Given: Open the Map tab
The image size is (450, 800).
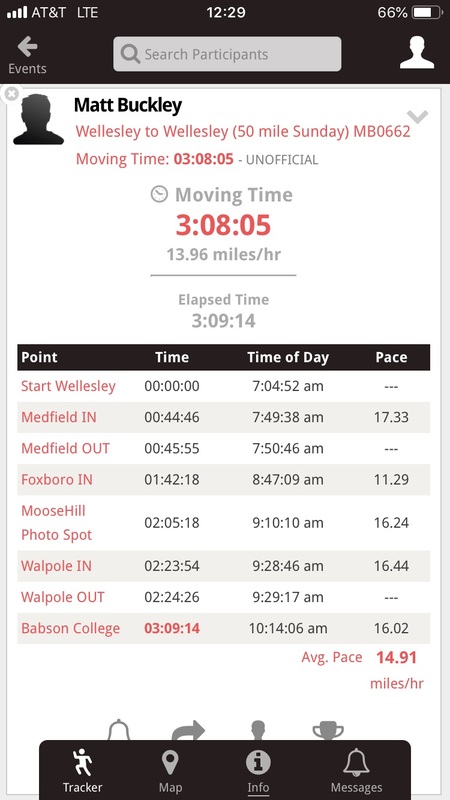Looking at the screenshot, I should [x=170, y=770].
